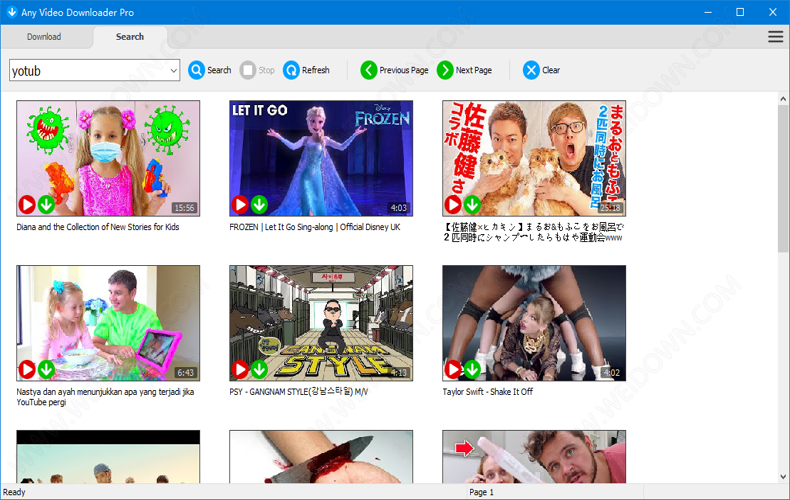Screen dimensions: 790x500
Task: Click the 'Taylor Swift - Shake It Off' title
Action: 488,392
